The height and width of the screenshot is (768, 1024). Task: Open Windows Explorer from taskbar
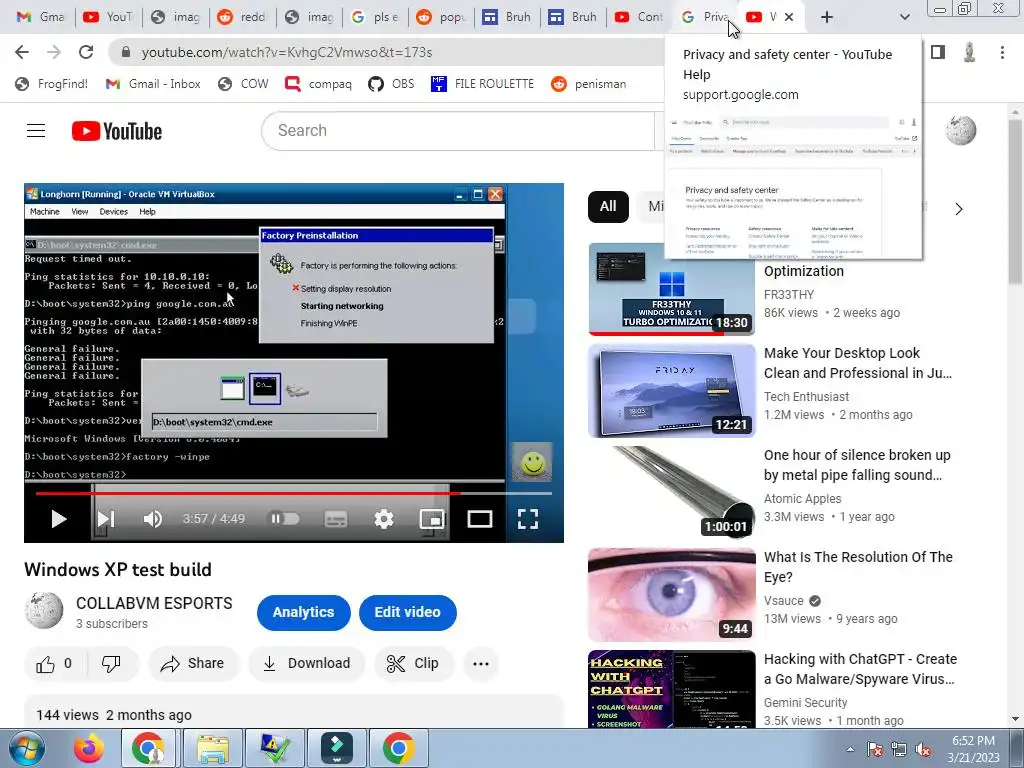(x=213, y=748)
